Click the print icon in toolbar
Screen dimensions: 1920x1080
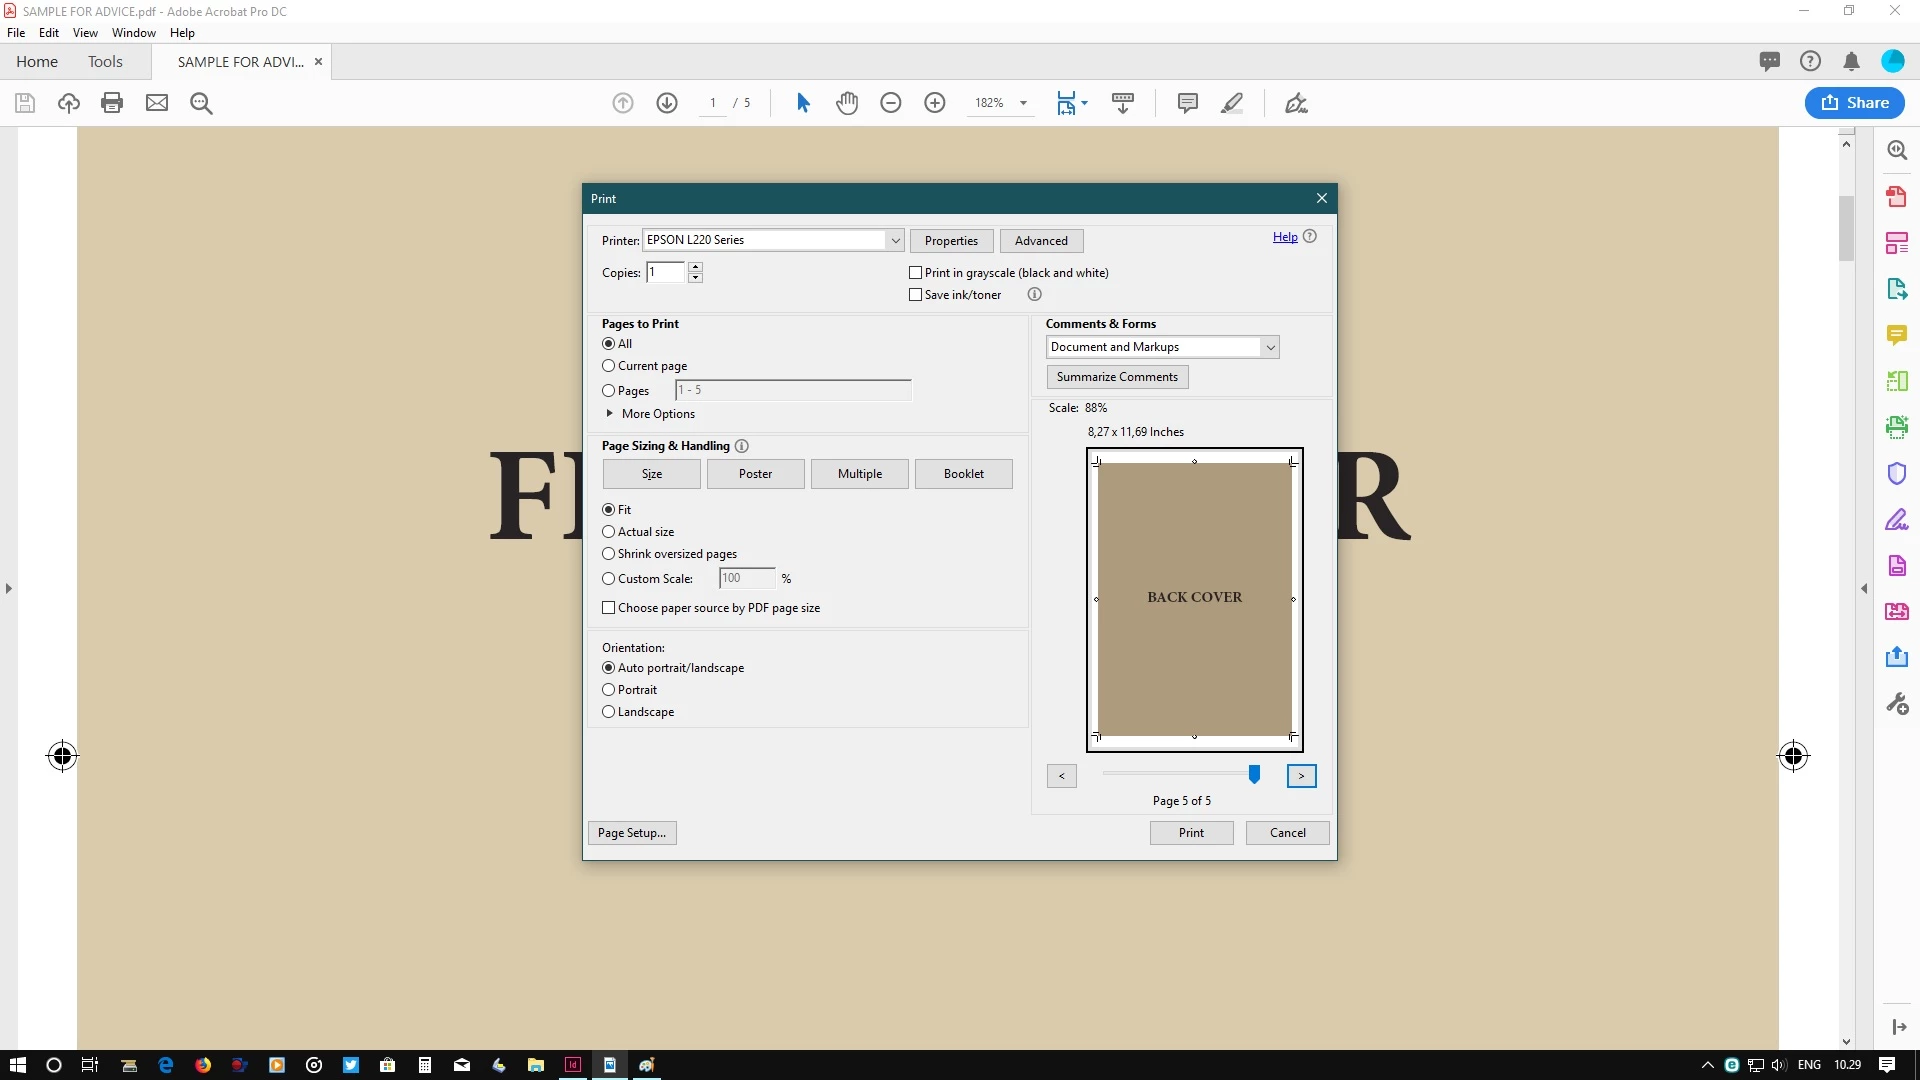tap(112, 103)
